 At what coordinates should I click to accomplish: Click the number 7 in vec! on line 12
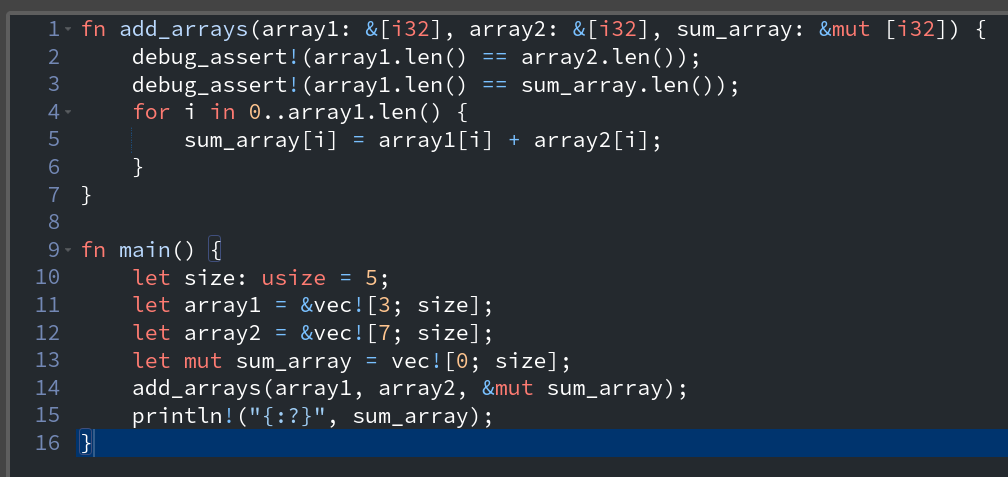pos(385,334)
